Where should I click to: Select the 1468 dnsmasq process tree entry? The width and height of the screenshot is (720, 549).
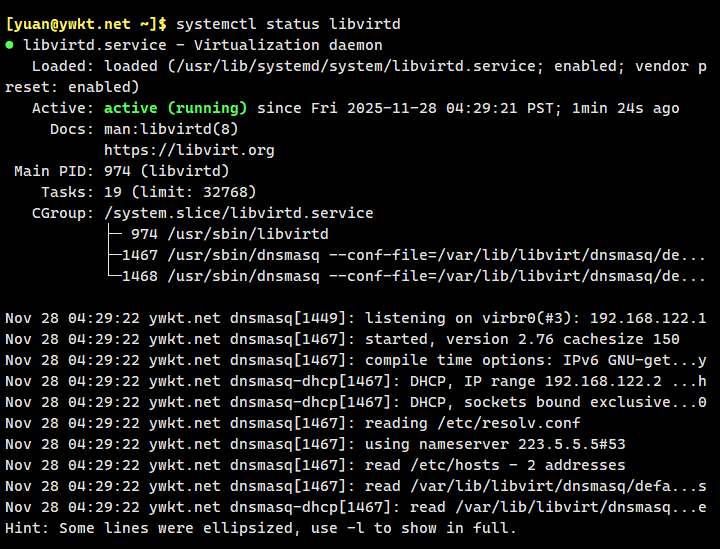coord(400,276)
